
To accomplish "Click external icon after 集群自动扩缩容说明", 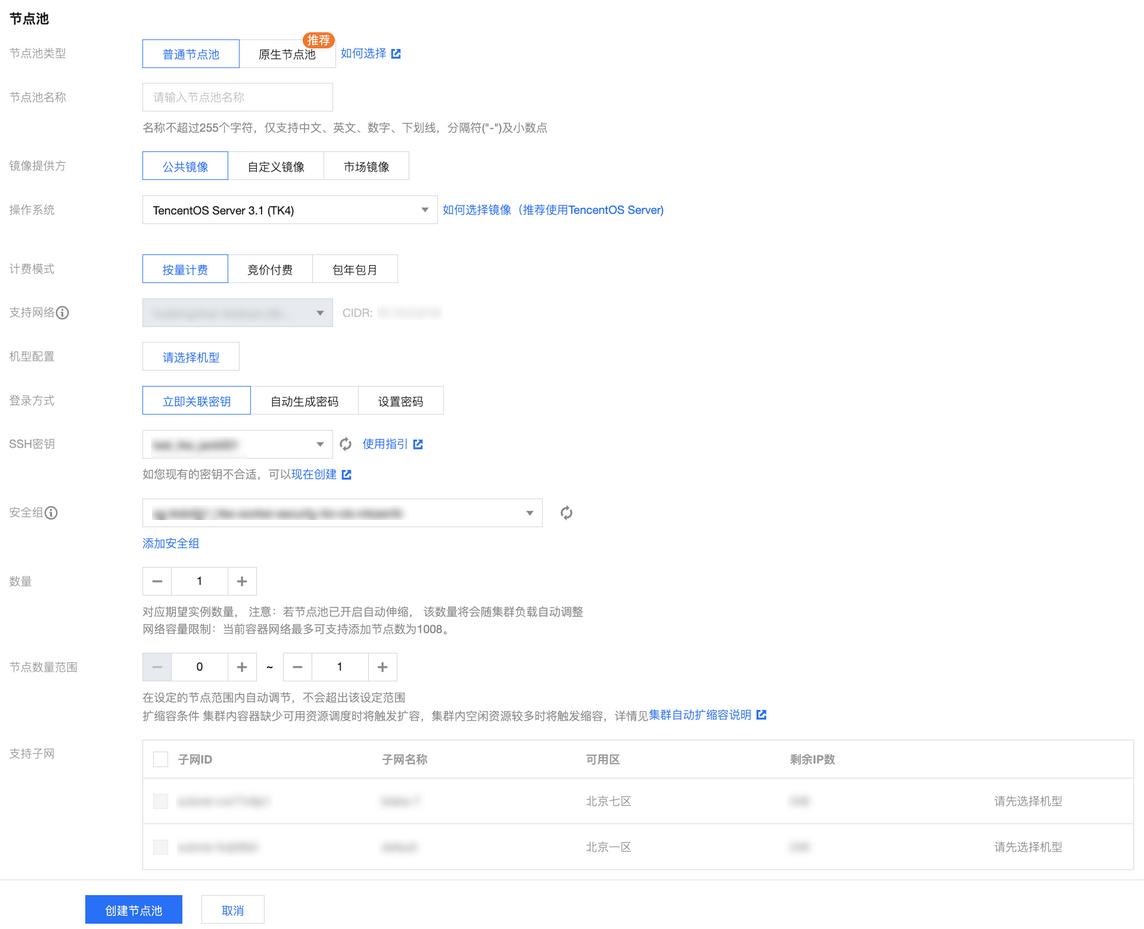I will click(762, 715).
